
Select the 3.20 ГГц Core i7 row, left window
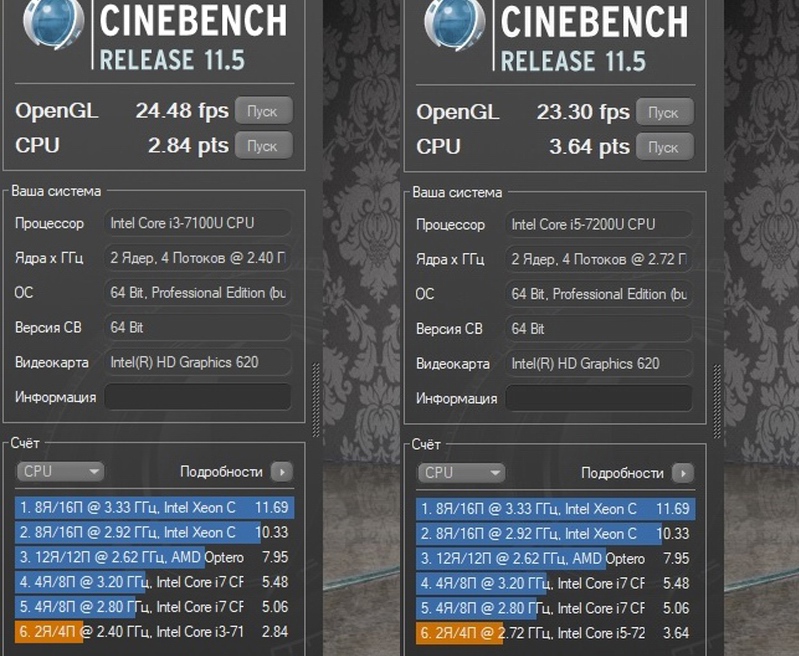(154, 582)
